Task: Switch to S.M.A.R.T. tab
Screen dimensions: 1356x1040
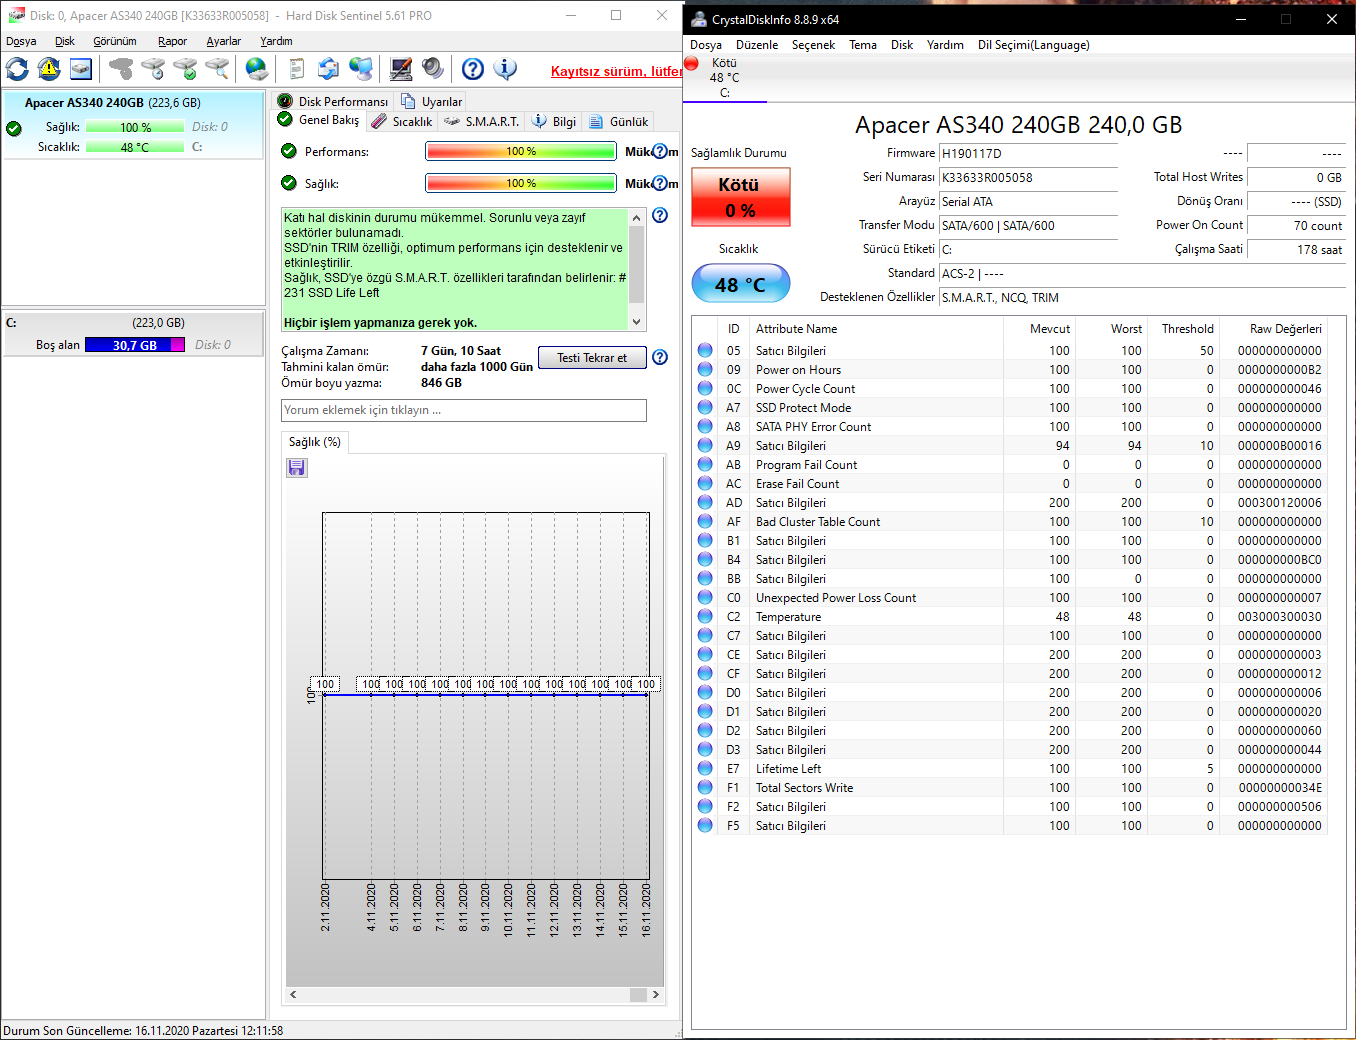Action: click(x=482, y=122)
